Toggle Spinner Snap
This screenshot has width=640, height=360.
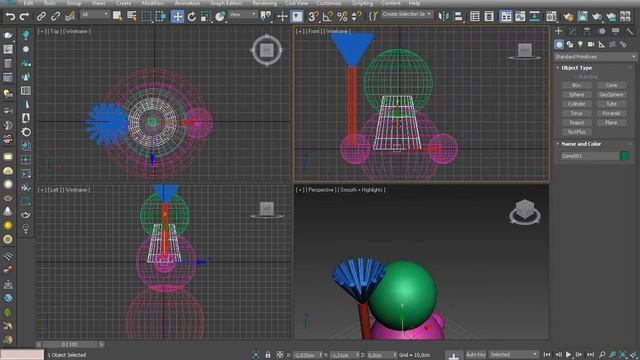[x=356, y=16]
